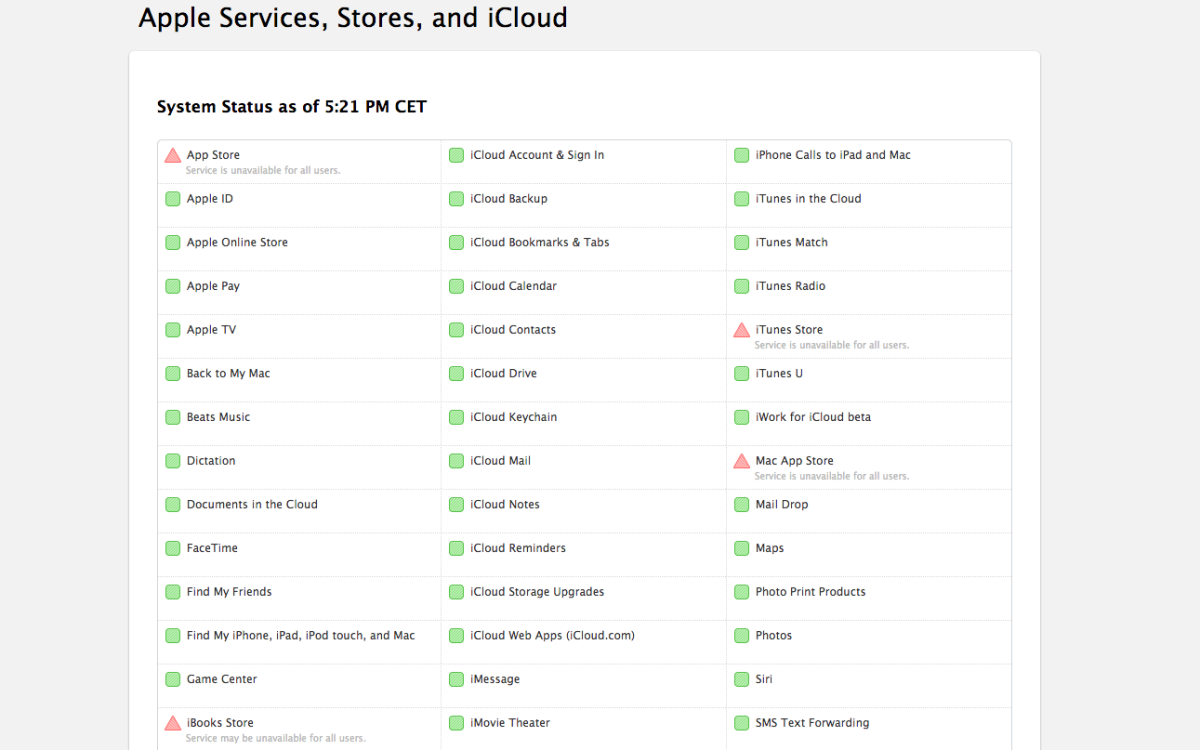Click the iTunes Store outage warning icon
The width and height of the screenshot is (1200, 750).
pos(741,330)
